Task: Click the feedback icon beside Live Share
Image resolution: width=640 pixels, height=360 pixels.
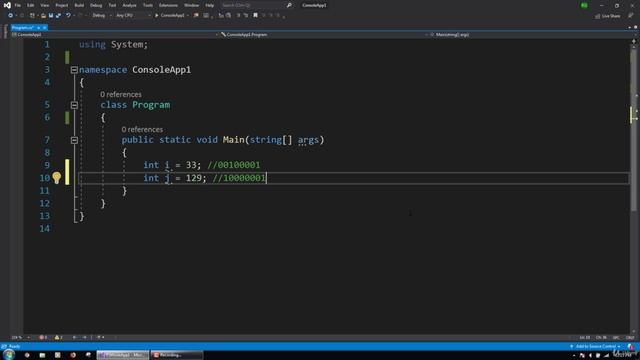Action: pos(631,16)
